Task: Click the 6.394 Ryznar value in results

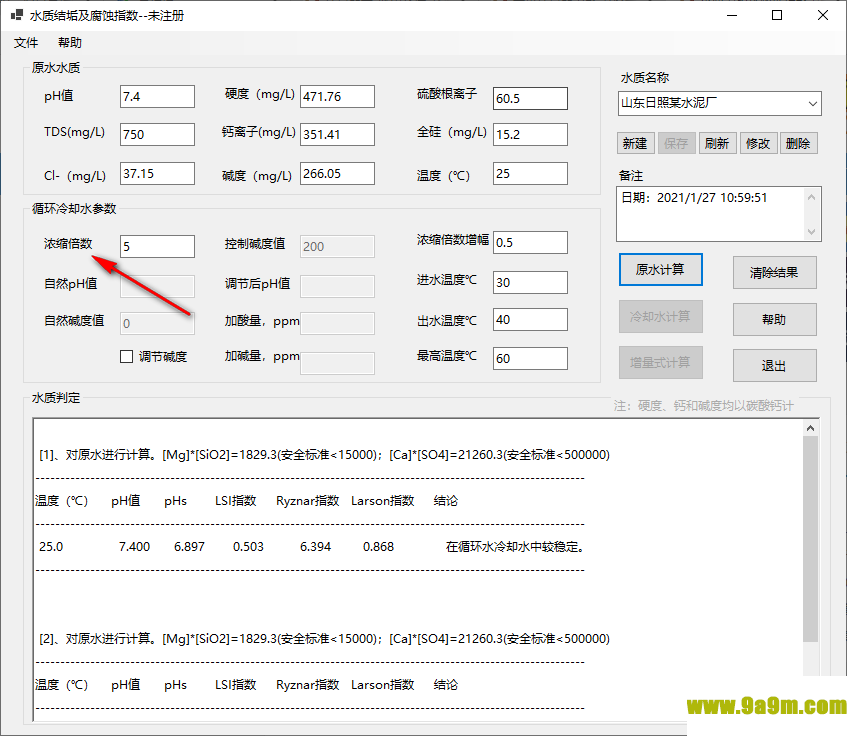Action: (315, 547)
